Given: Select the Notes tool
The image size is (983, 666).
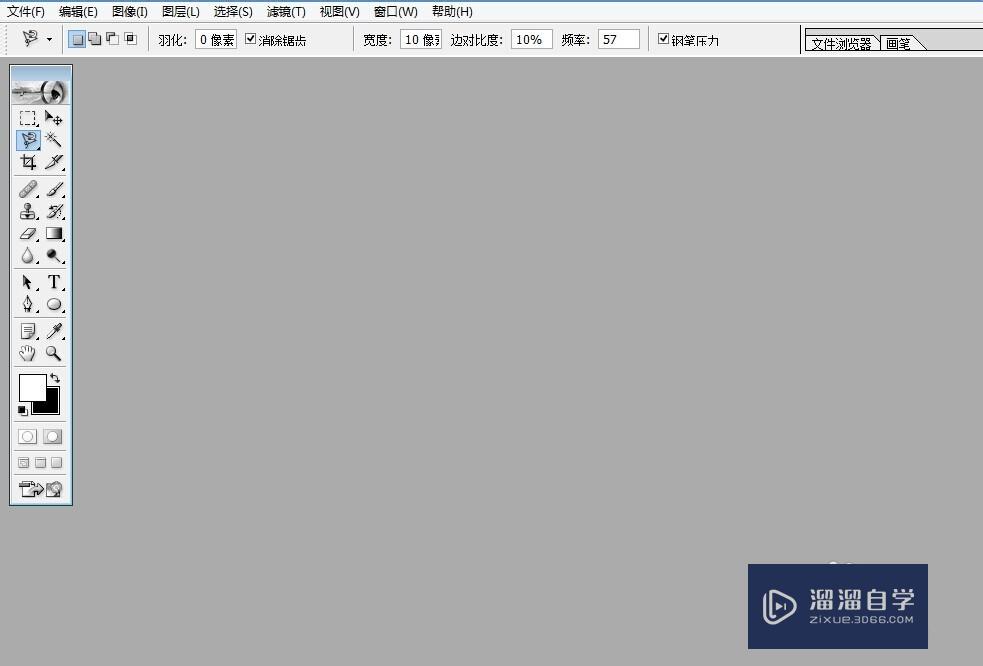Looking at the screenshot, I should point(28,331).
